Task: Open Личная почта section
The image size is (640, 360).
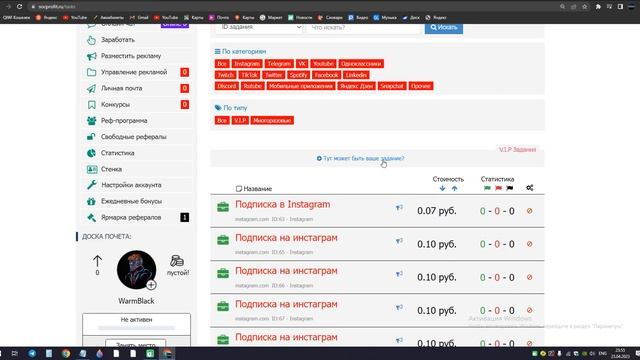Action: click(121, 88)
